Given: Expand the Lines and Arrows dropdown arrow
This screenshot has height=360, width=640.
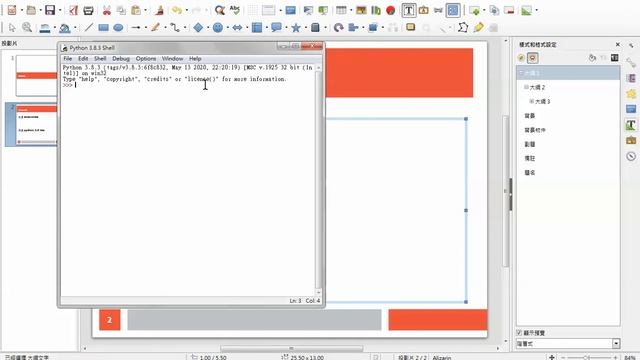Looking at the screenshot, I should [146, 27].
